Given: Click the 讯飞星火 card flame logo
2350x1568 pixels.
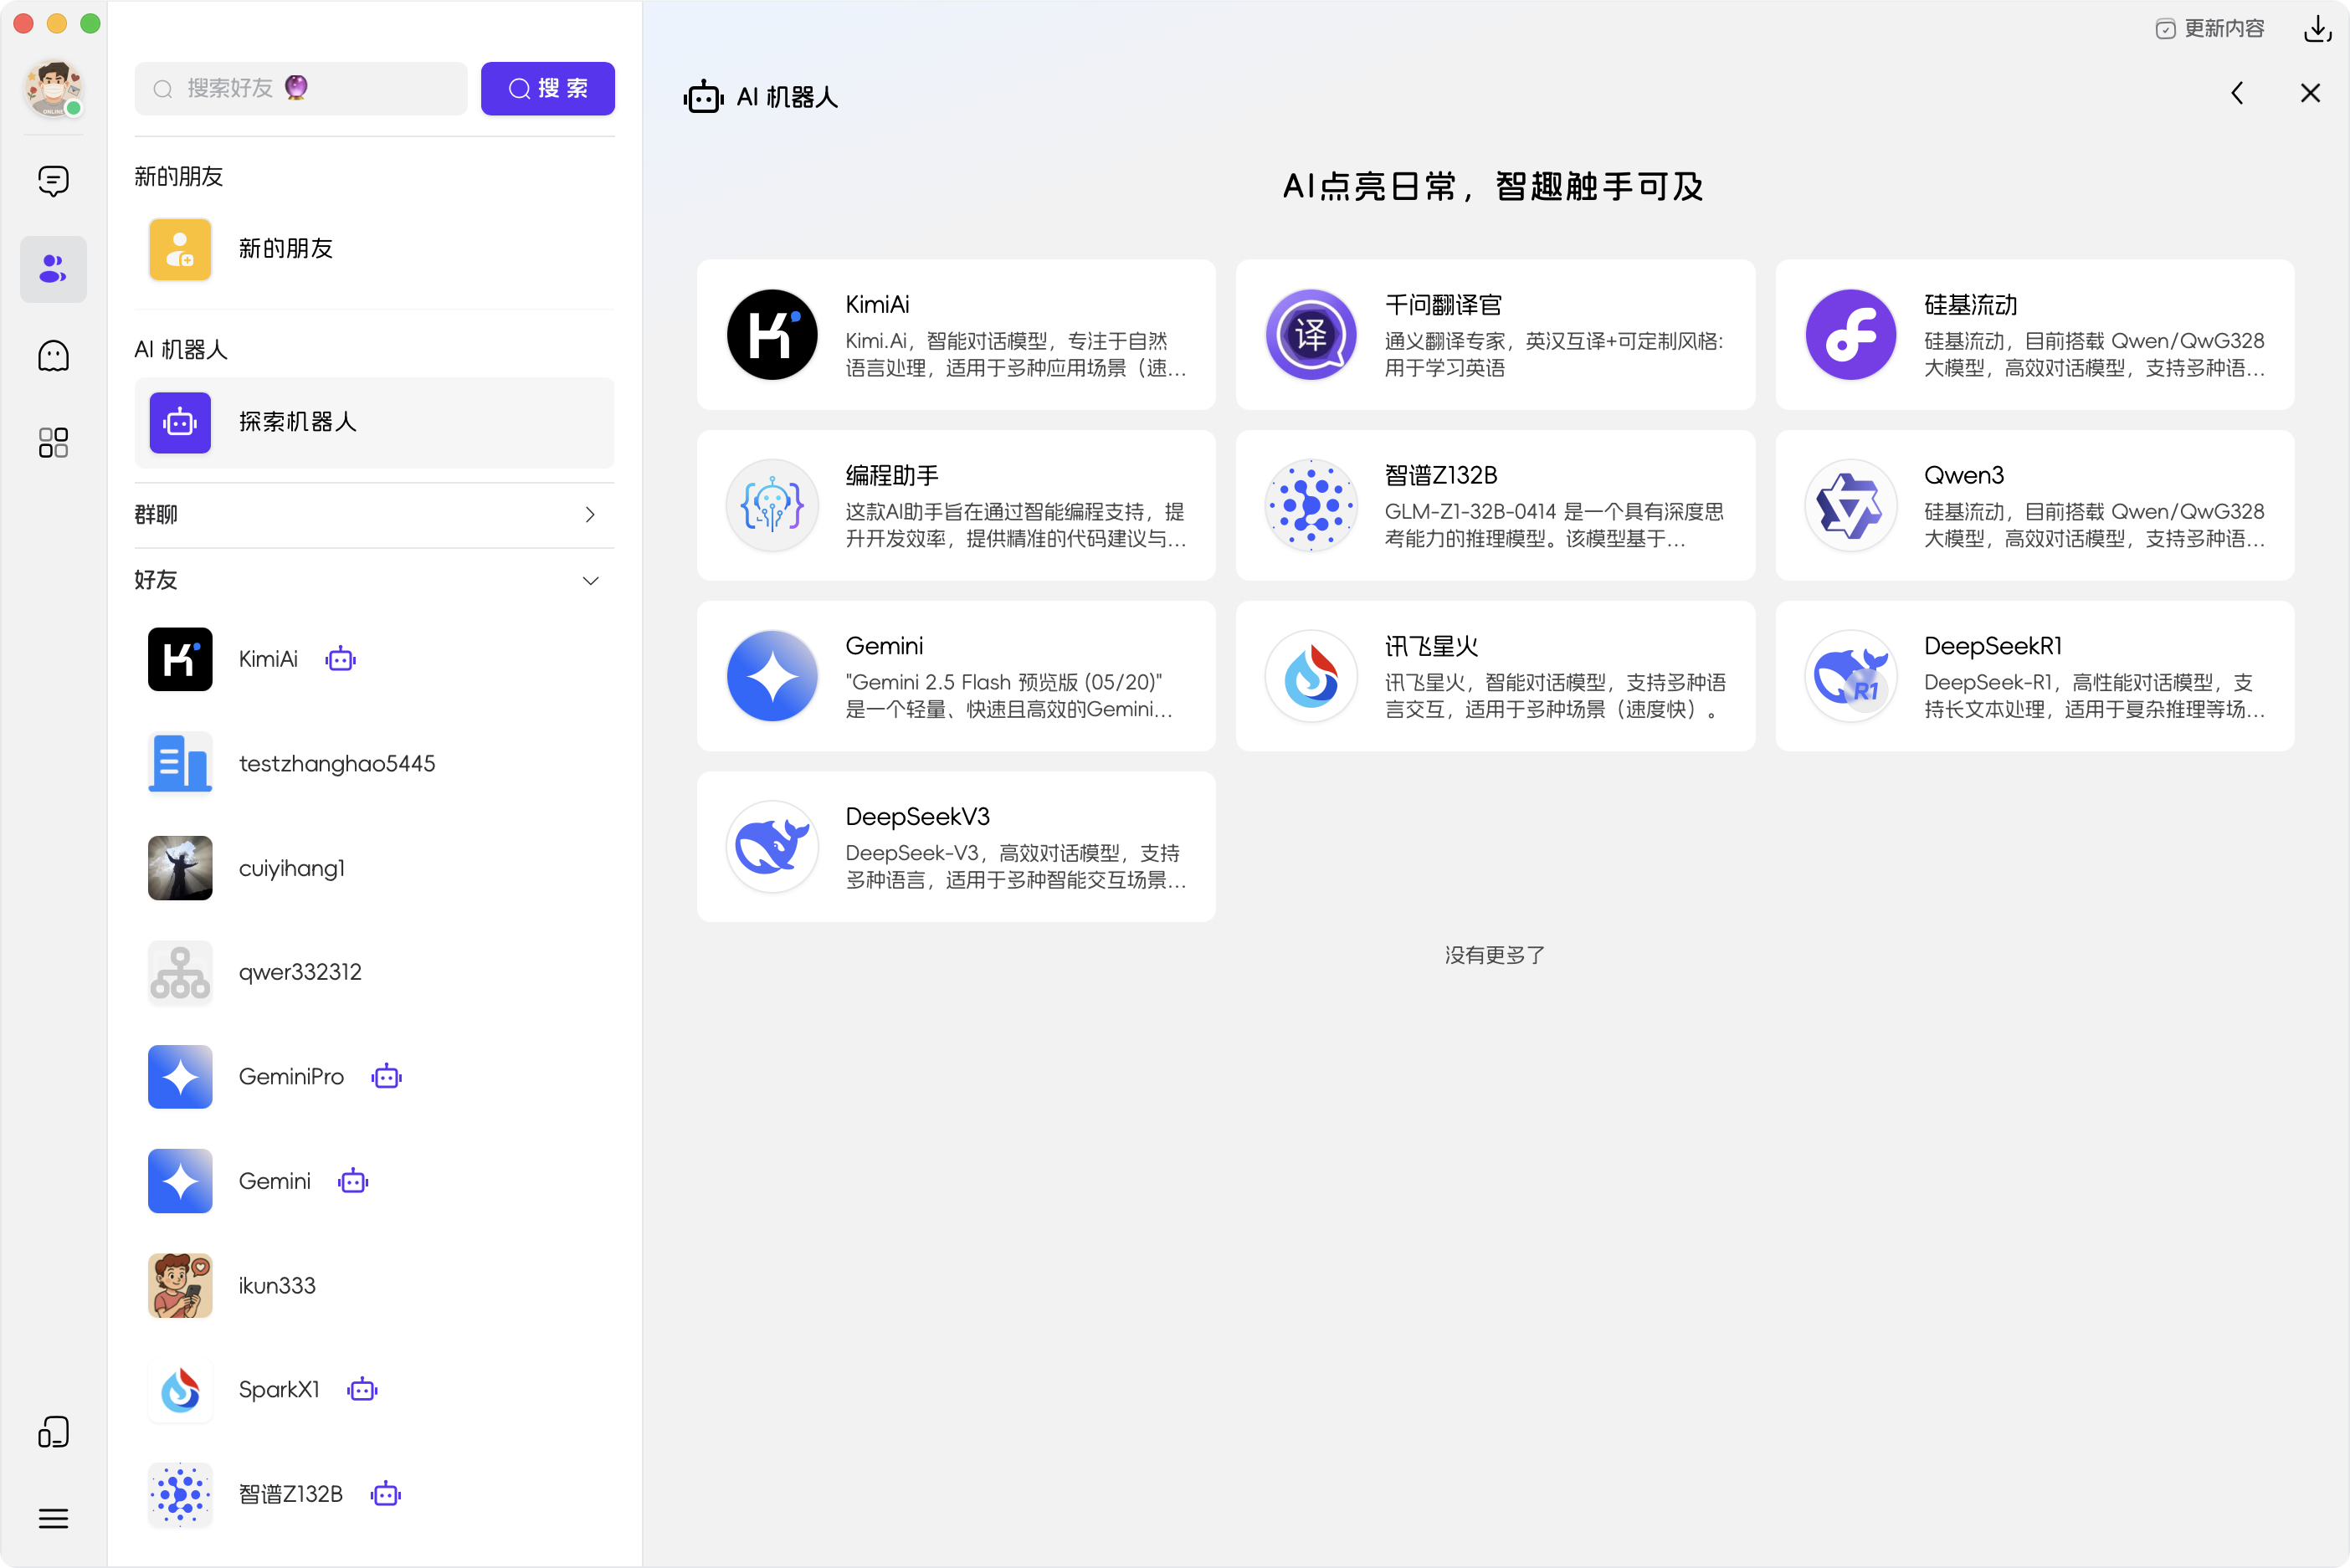Looking at the screenshot, I should coord(1311,676).
